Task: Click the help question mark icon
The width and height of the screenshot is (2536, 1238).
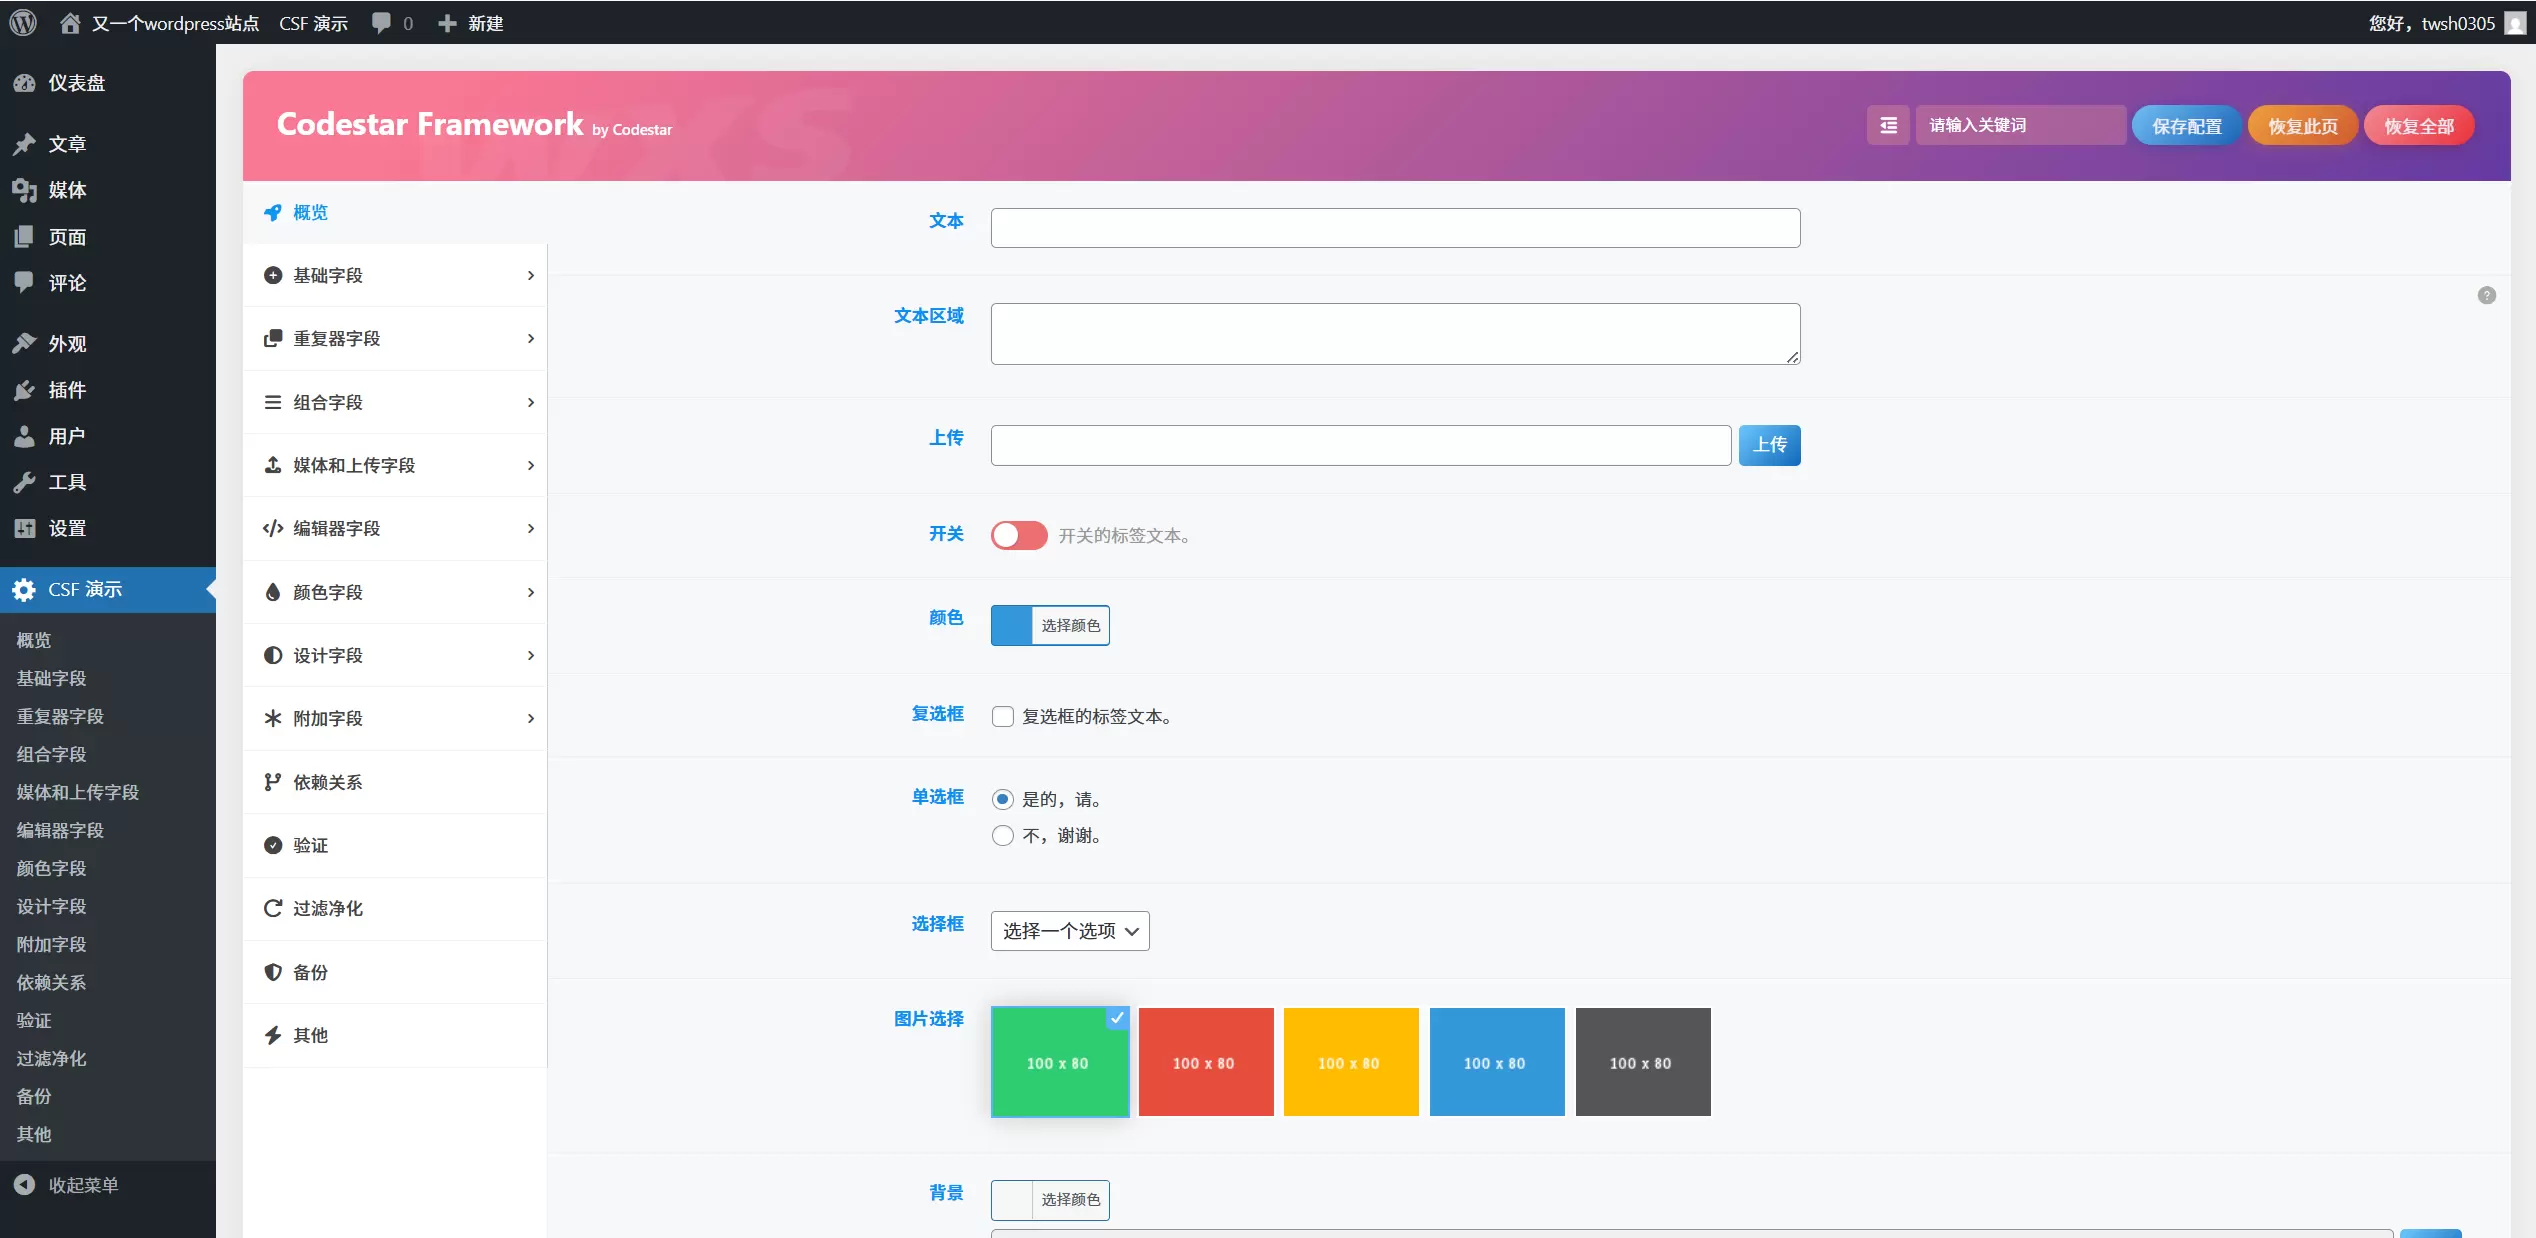Action: tap(2487, 295)
